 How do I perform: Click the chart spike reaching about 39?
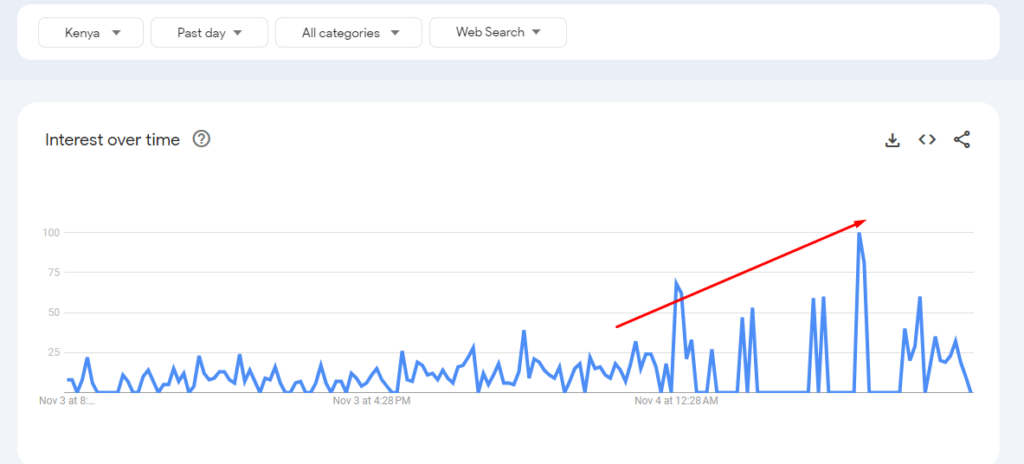(524, 331)
